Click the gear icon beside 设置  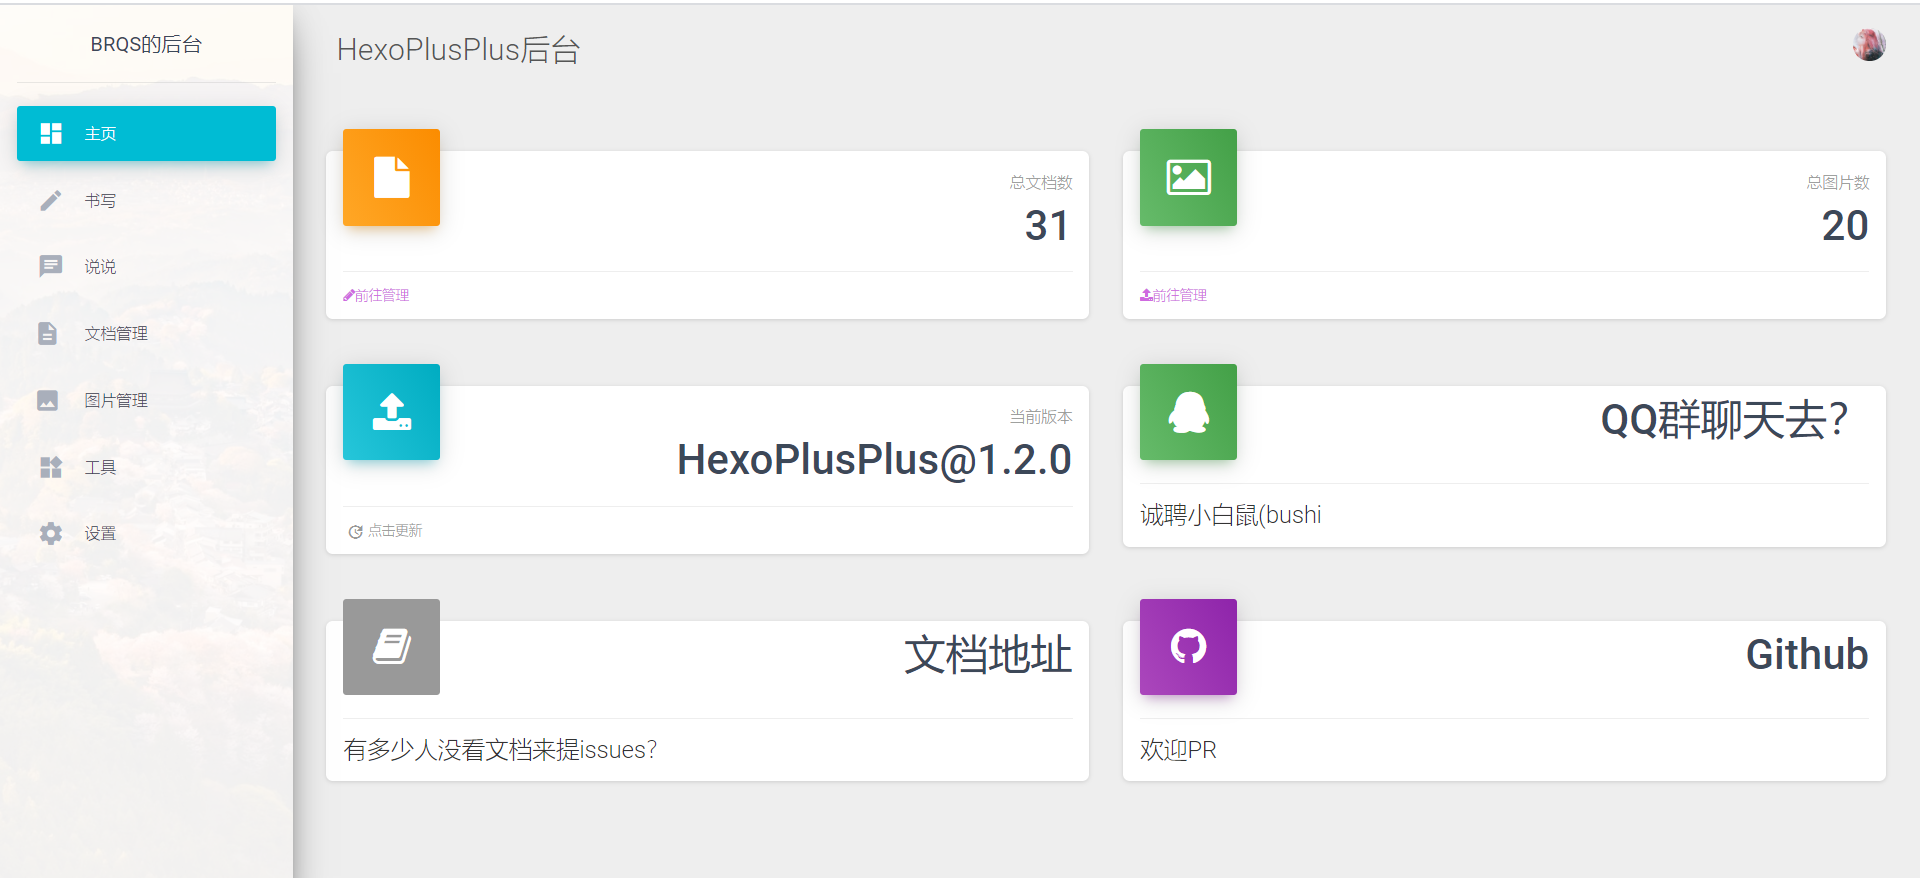click(x=51, y=533)
